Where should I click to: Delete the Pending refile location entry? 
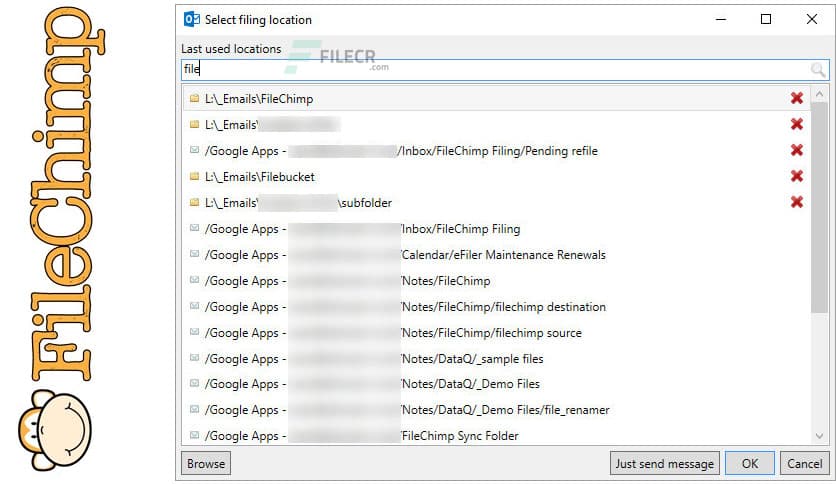797,150
